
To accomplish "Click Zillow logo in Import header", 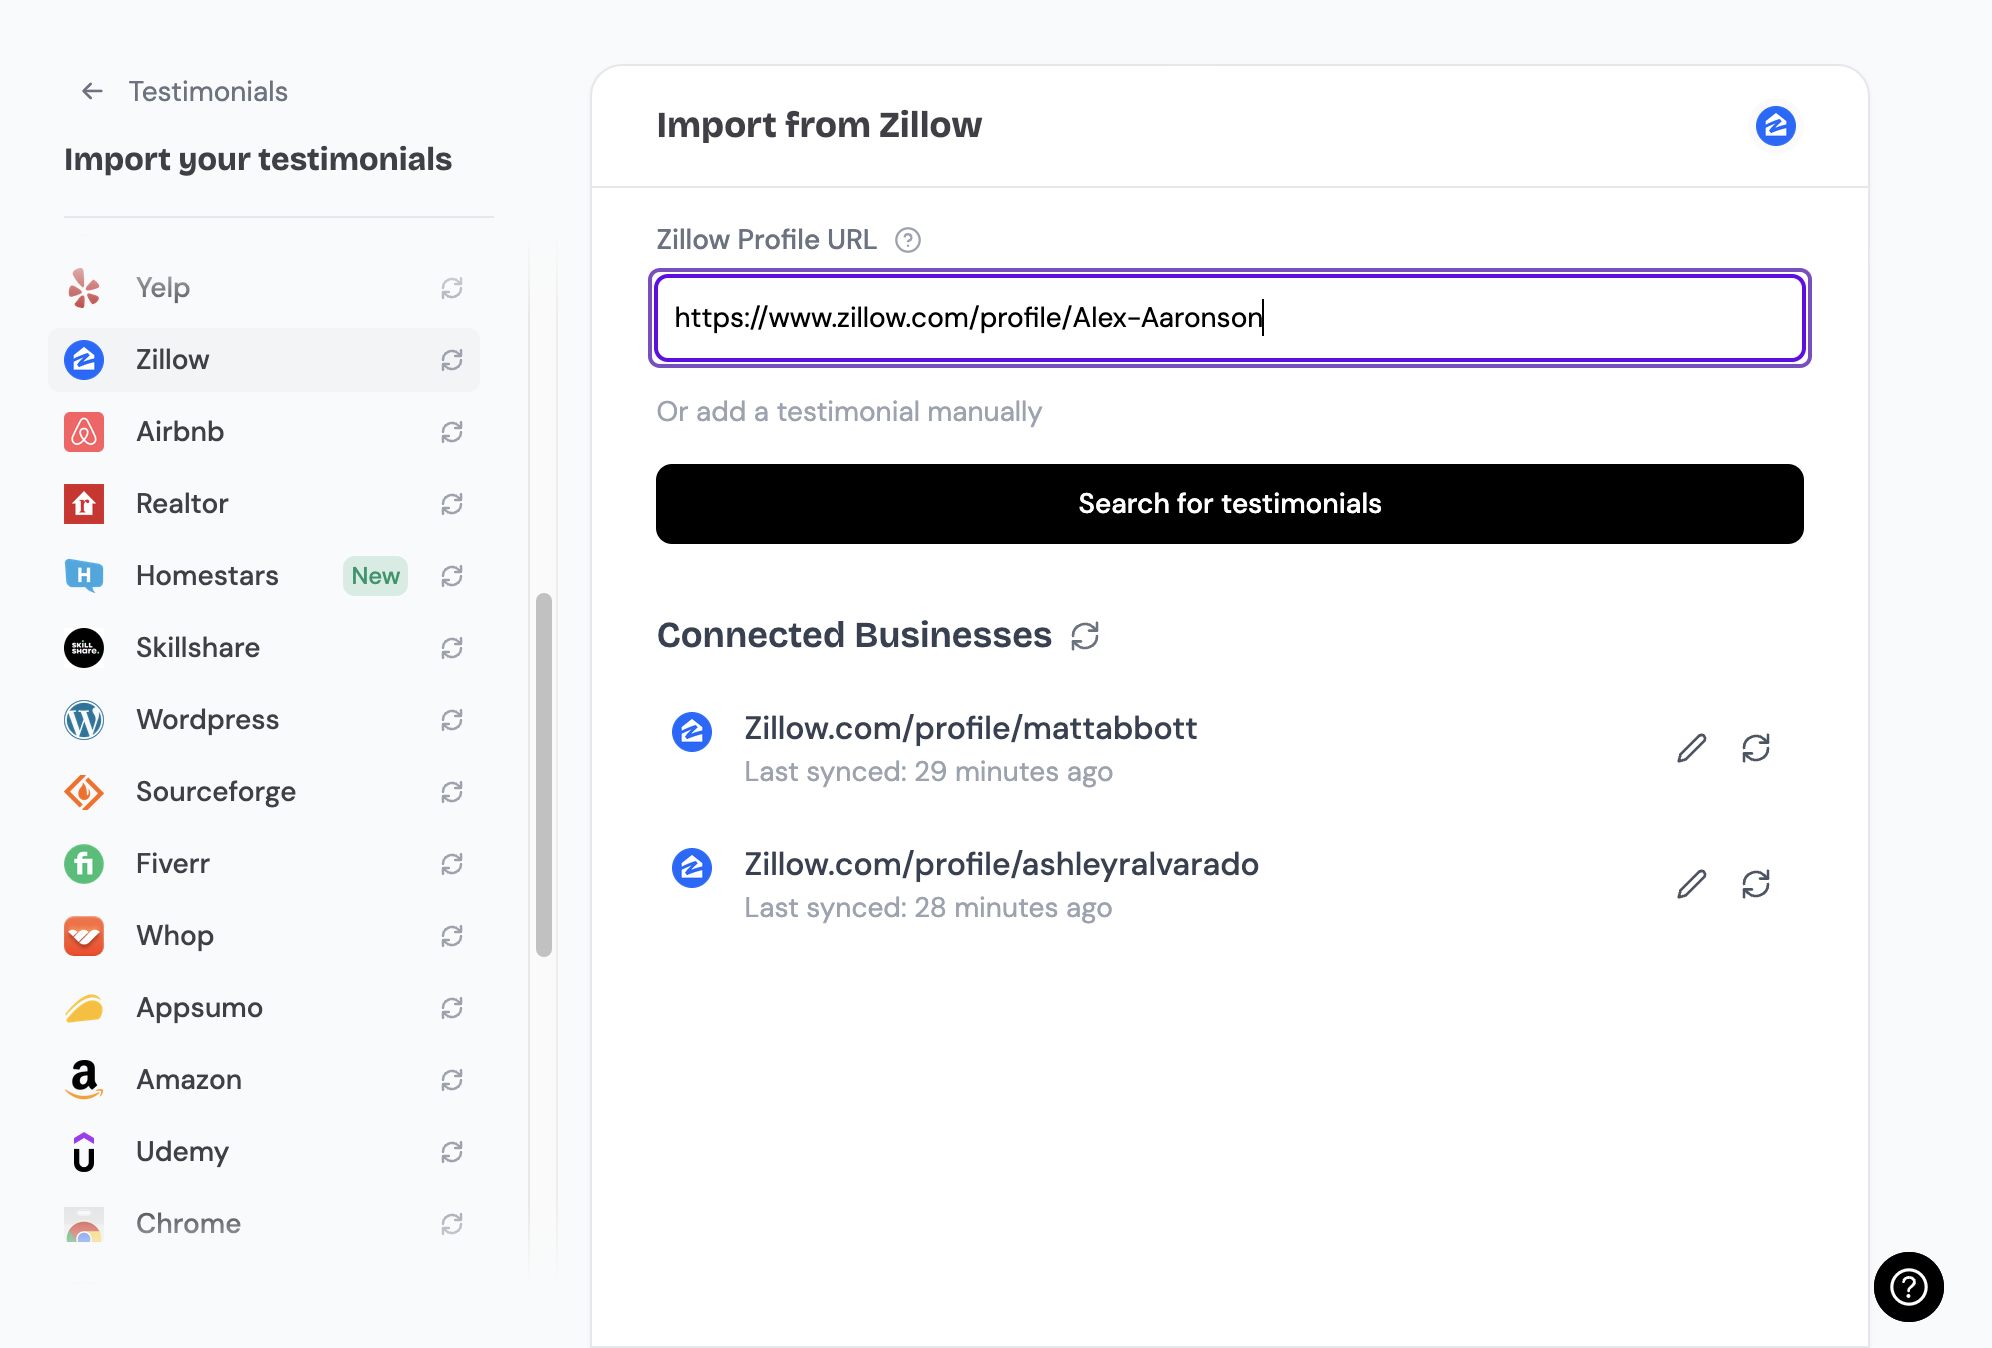I will point(1776,126).
